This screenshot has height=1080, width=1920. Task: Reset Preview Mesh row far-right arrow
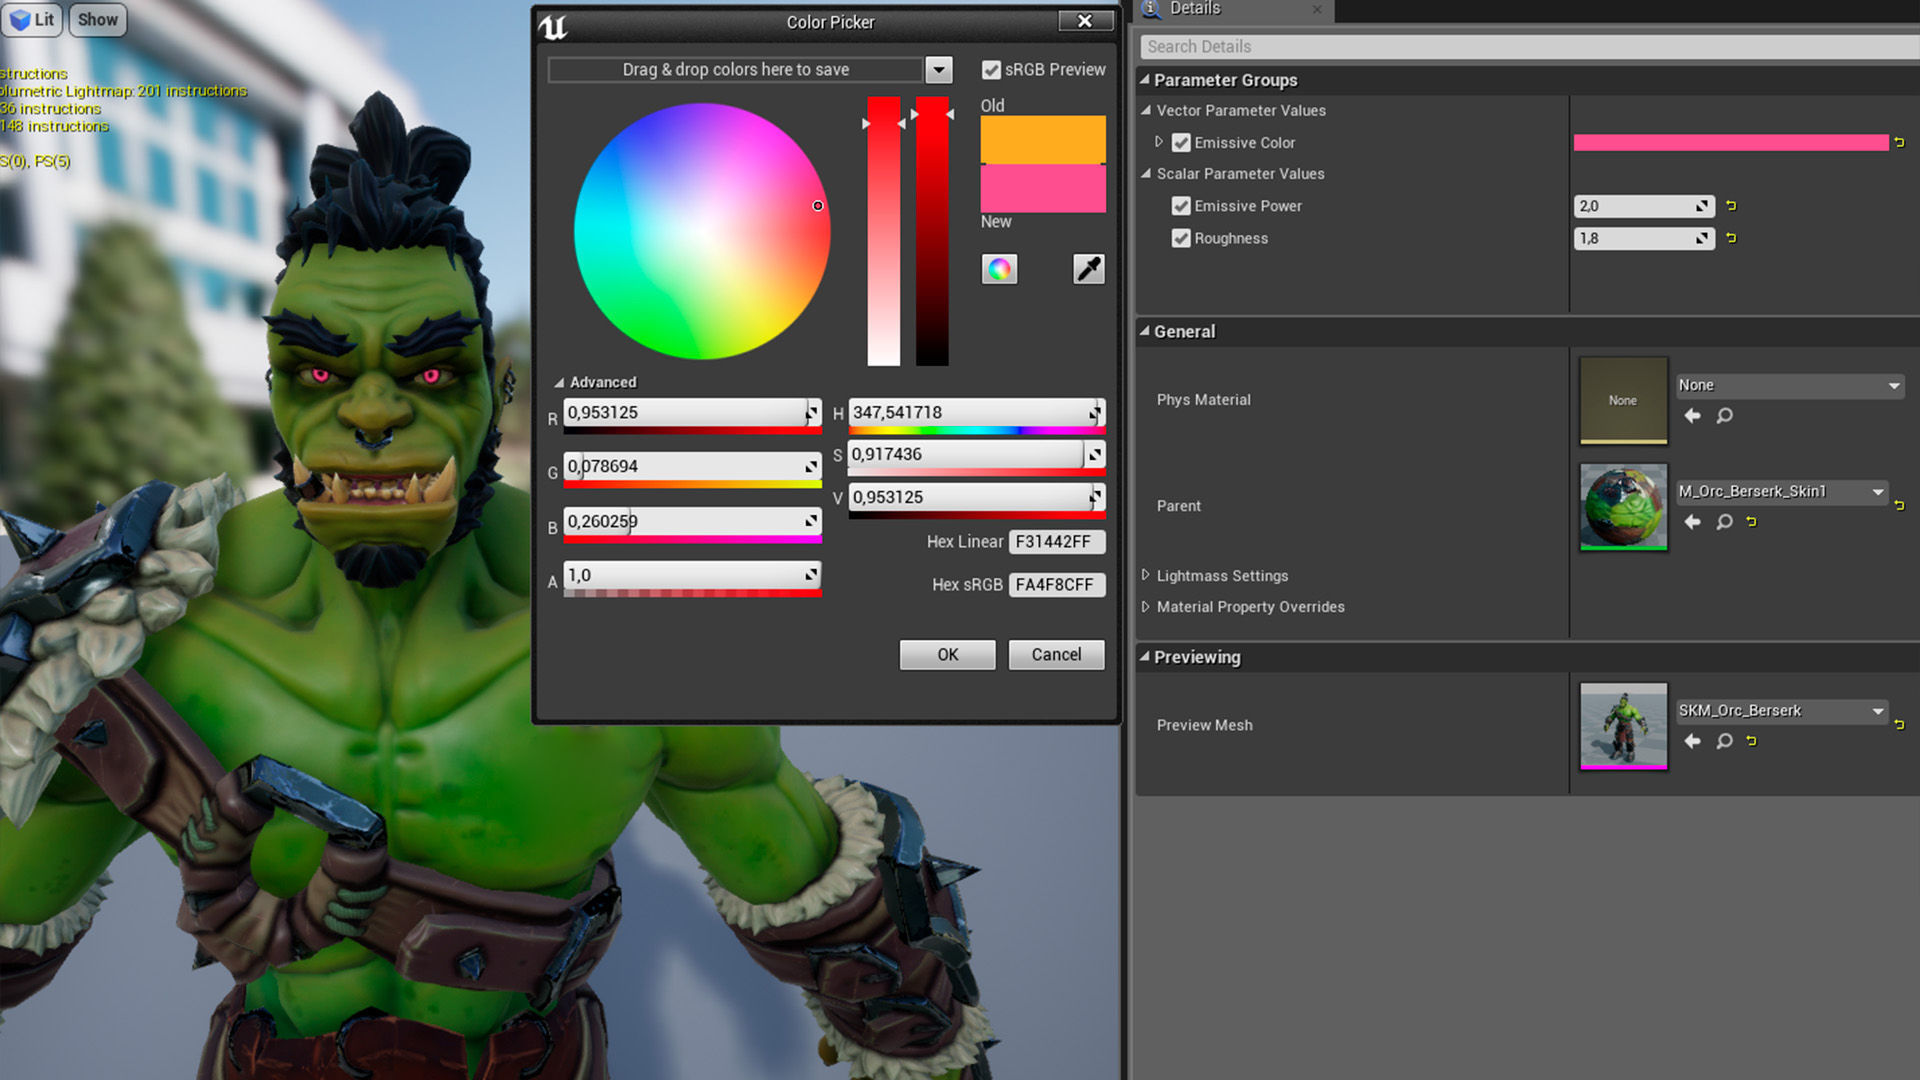pyautogui.click(x=1899, y=724)
